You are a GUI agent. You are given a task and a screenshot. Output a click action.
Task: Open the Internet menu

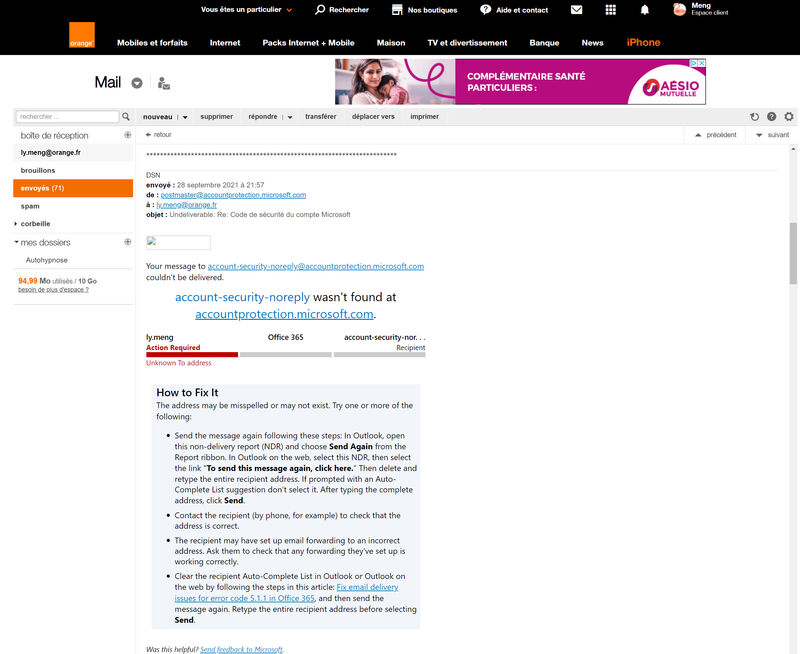pos(225,43)
